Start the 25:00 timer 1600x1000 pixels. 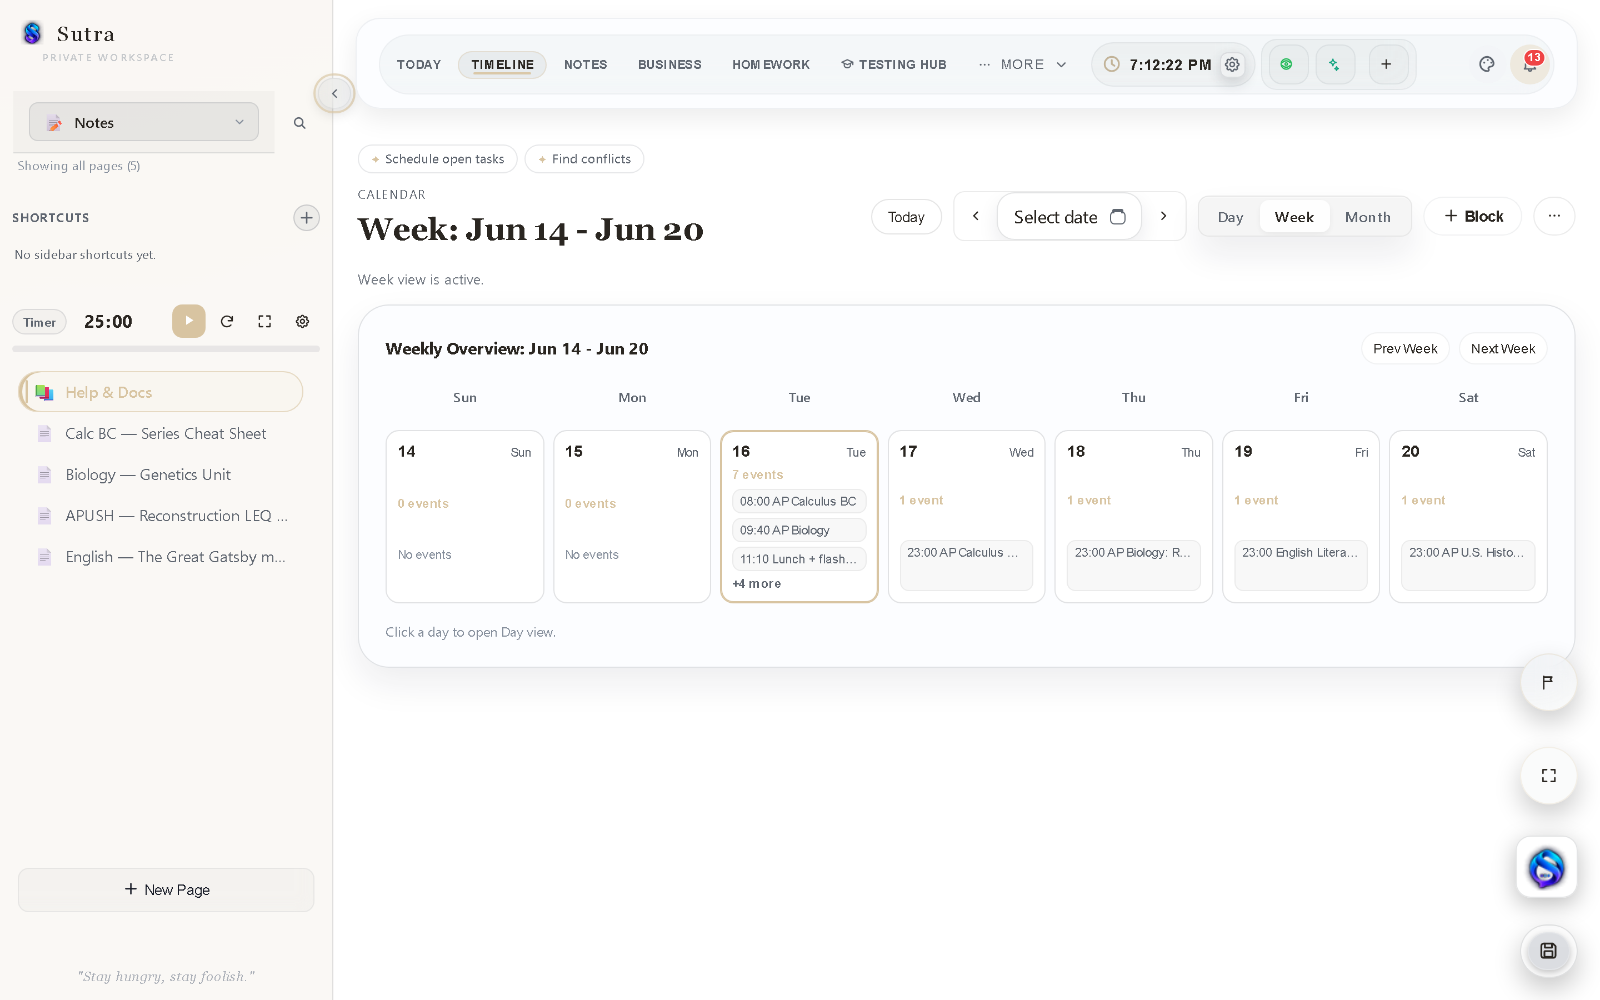click(188, 321)
